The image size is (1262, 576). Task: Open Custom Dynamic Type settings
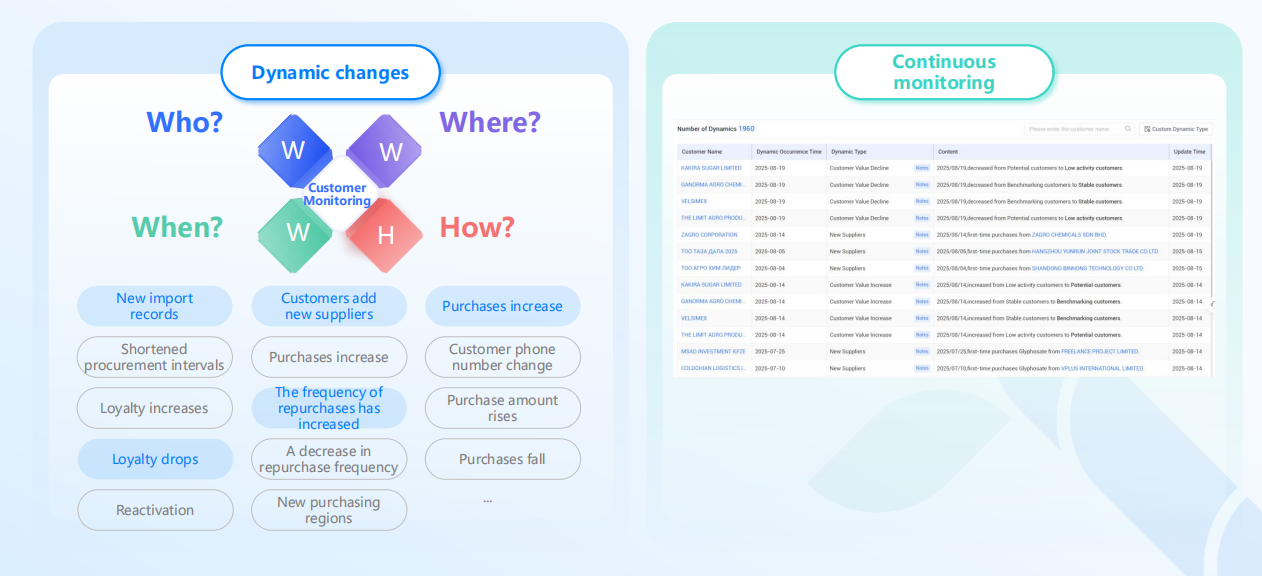pyautogui.click(x=1176, y=129)
